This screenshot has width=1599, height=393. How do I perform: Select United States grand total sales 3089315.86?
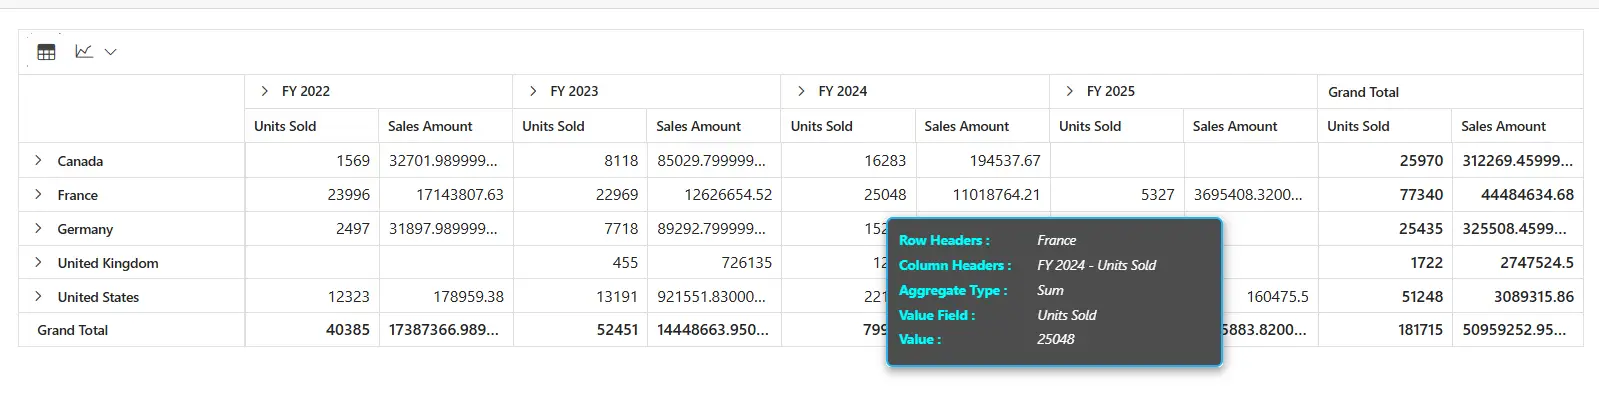(1517, 296)
